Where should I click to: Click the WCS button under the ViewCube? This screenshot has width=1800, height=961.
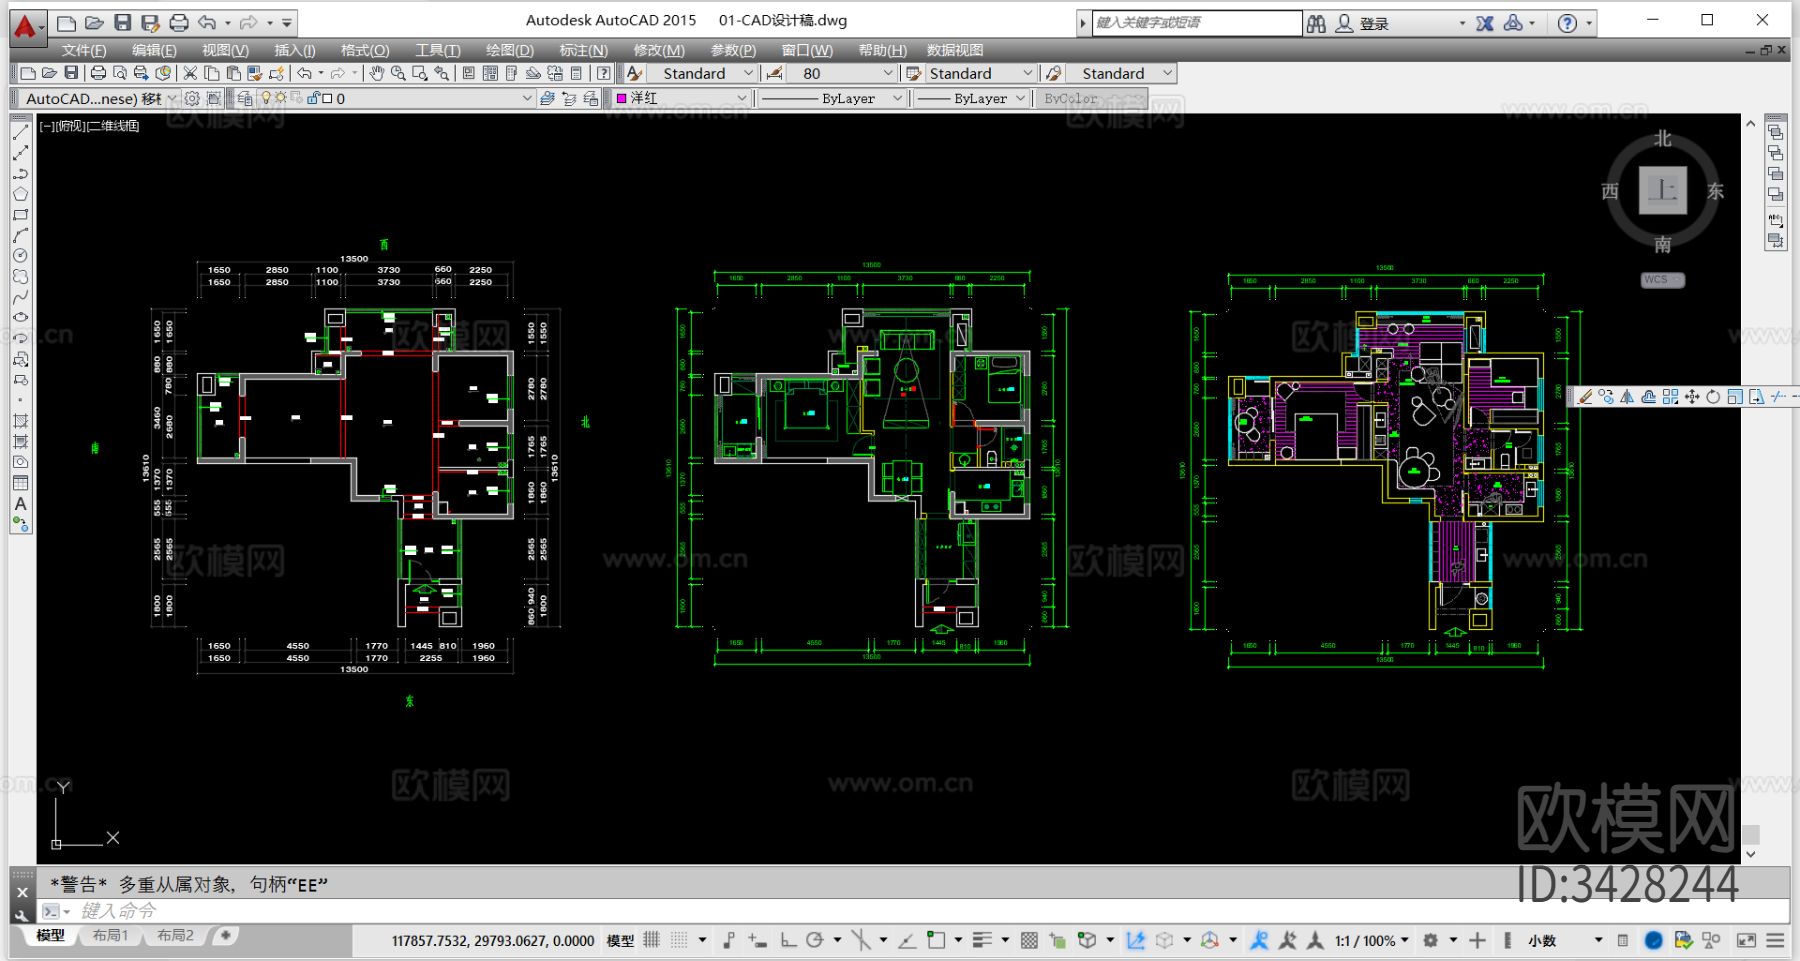click(x=1662, y=280)
